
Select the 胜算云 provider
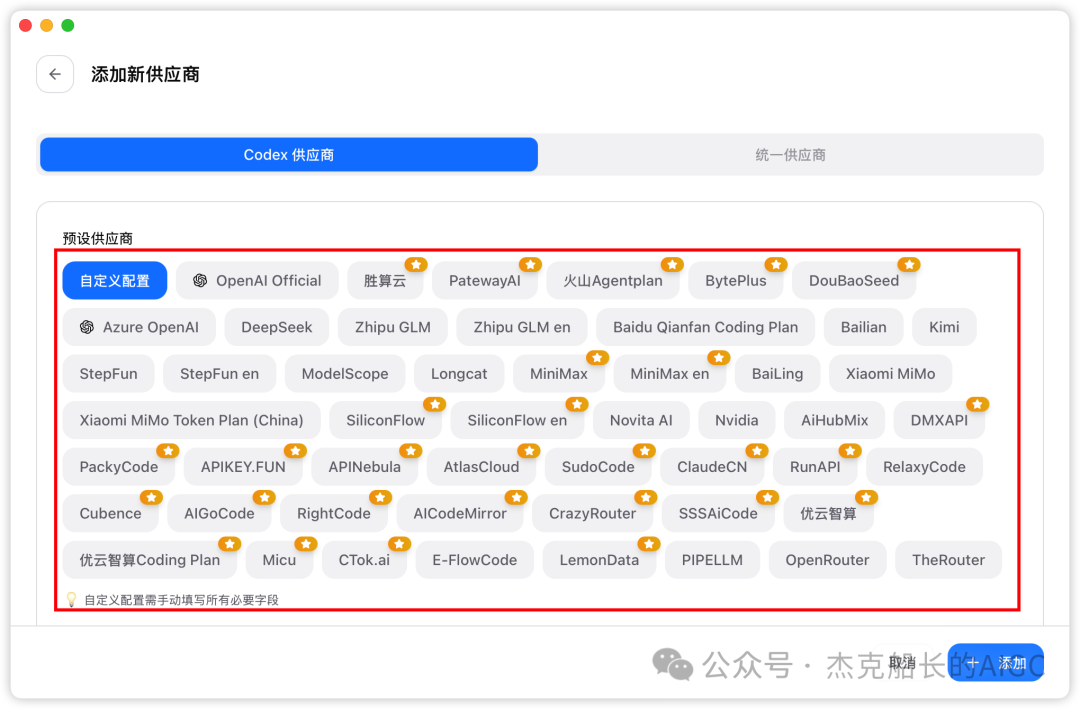[385, 280]
